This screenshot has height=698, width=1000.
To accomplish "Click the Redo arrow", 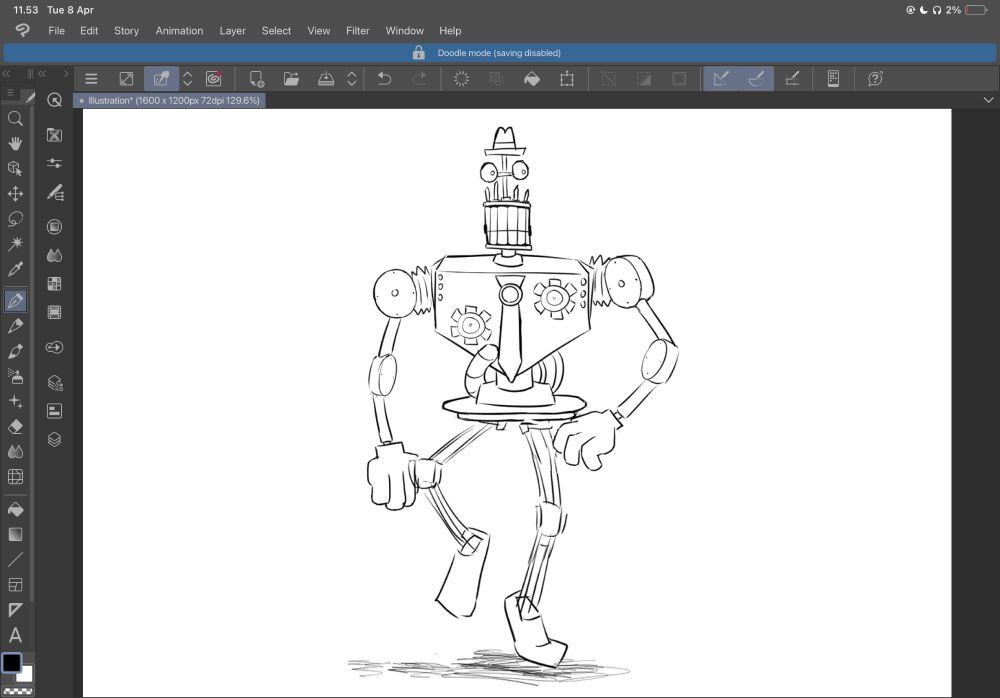I will [419, 78].
